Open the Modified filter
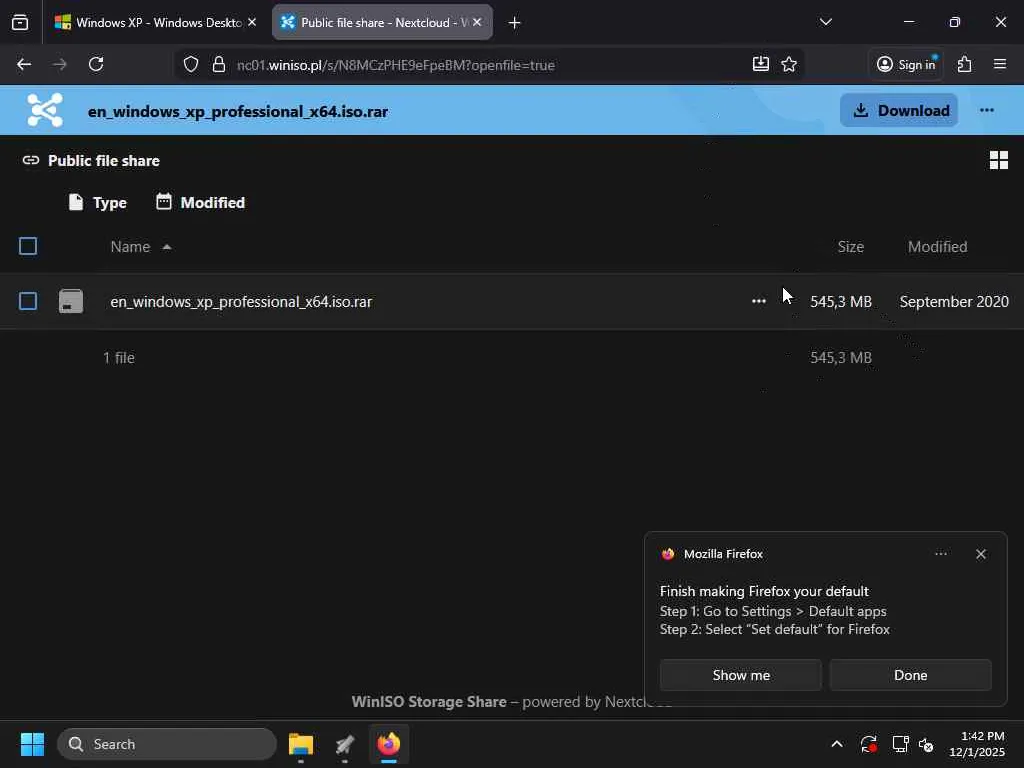Image resolution: width=1024 pixels, height=768 pixels. point(201,202)
